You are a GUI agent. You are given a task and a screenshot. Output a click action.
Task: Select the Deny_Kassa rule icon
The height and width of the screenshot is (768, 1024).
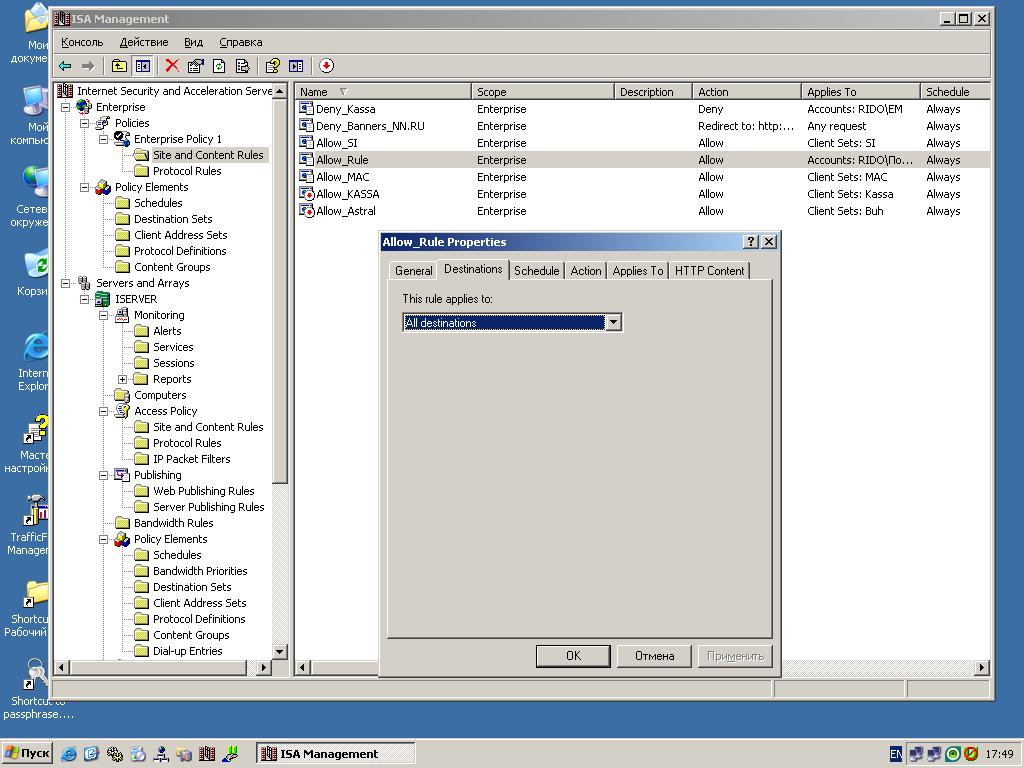[x=306, y=108]
